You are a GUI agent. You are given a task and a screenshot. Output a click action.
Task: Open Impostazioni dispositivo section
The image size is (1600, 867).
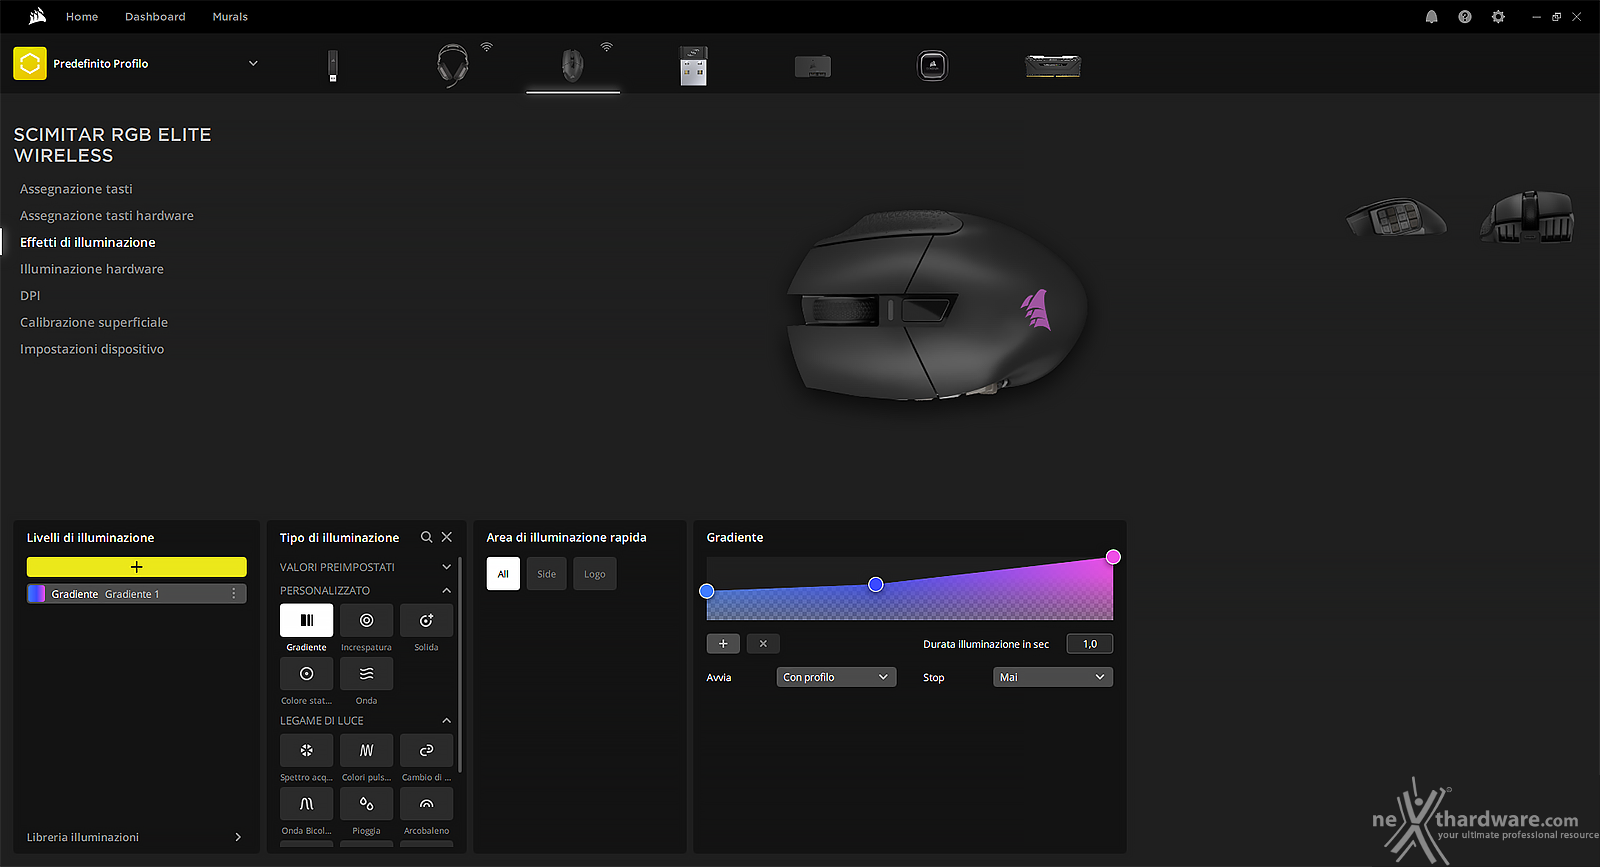[x=92, y=349]
